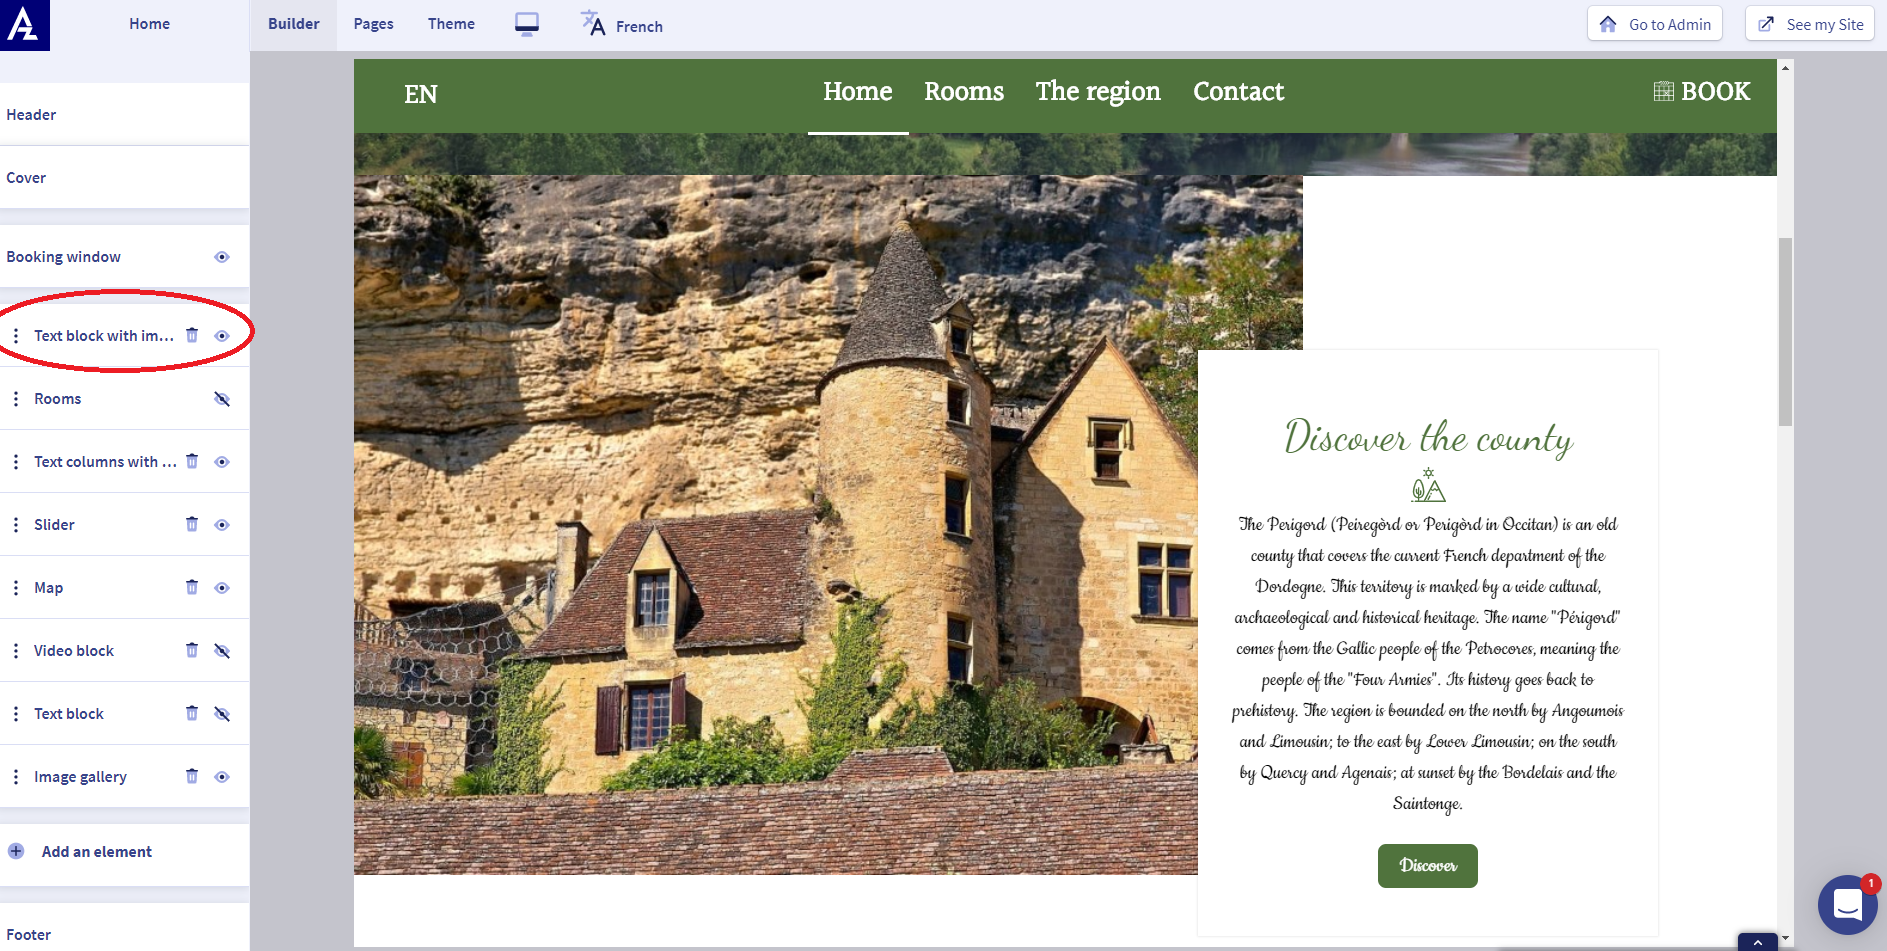Delete the Text block with image element

point(192,335)
